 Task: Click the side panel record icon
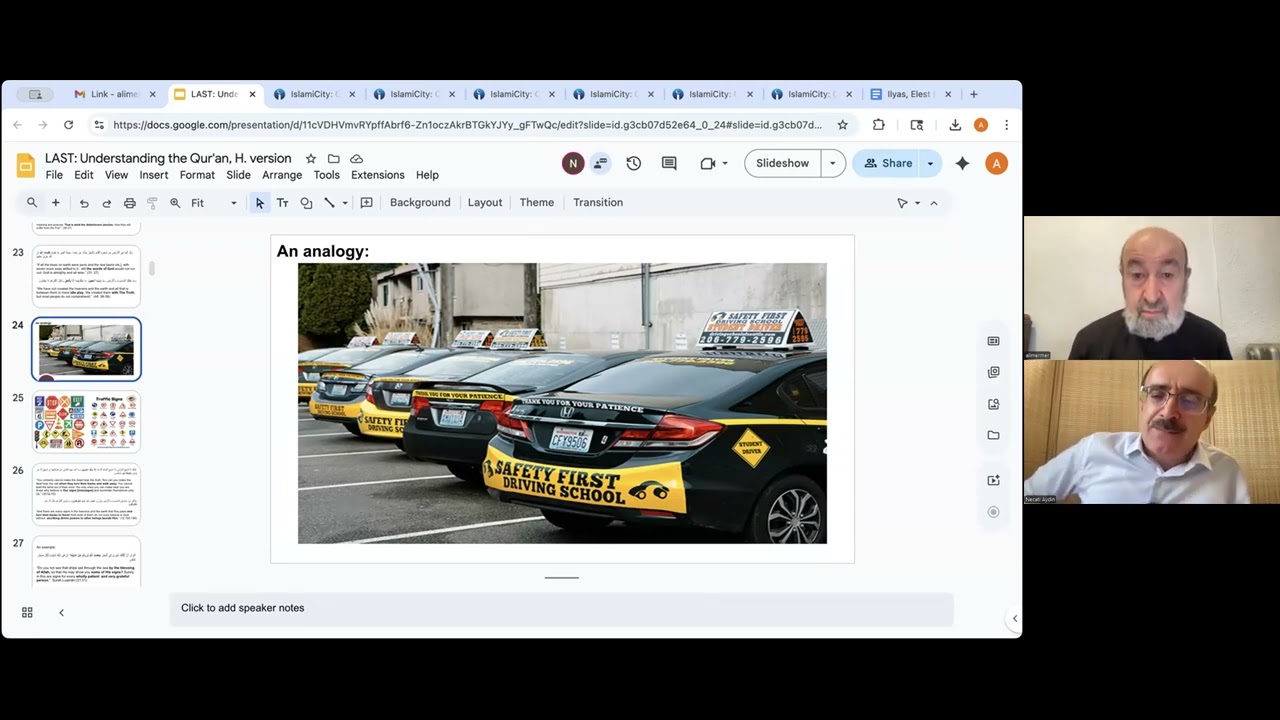993,512
